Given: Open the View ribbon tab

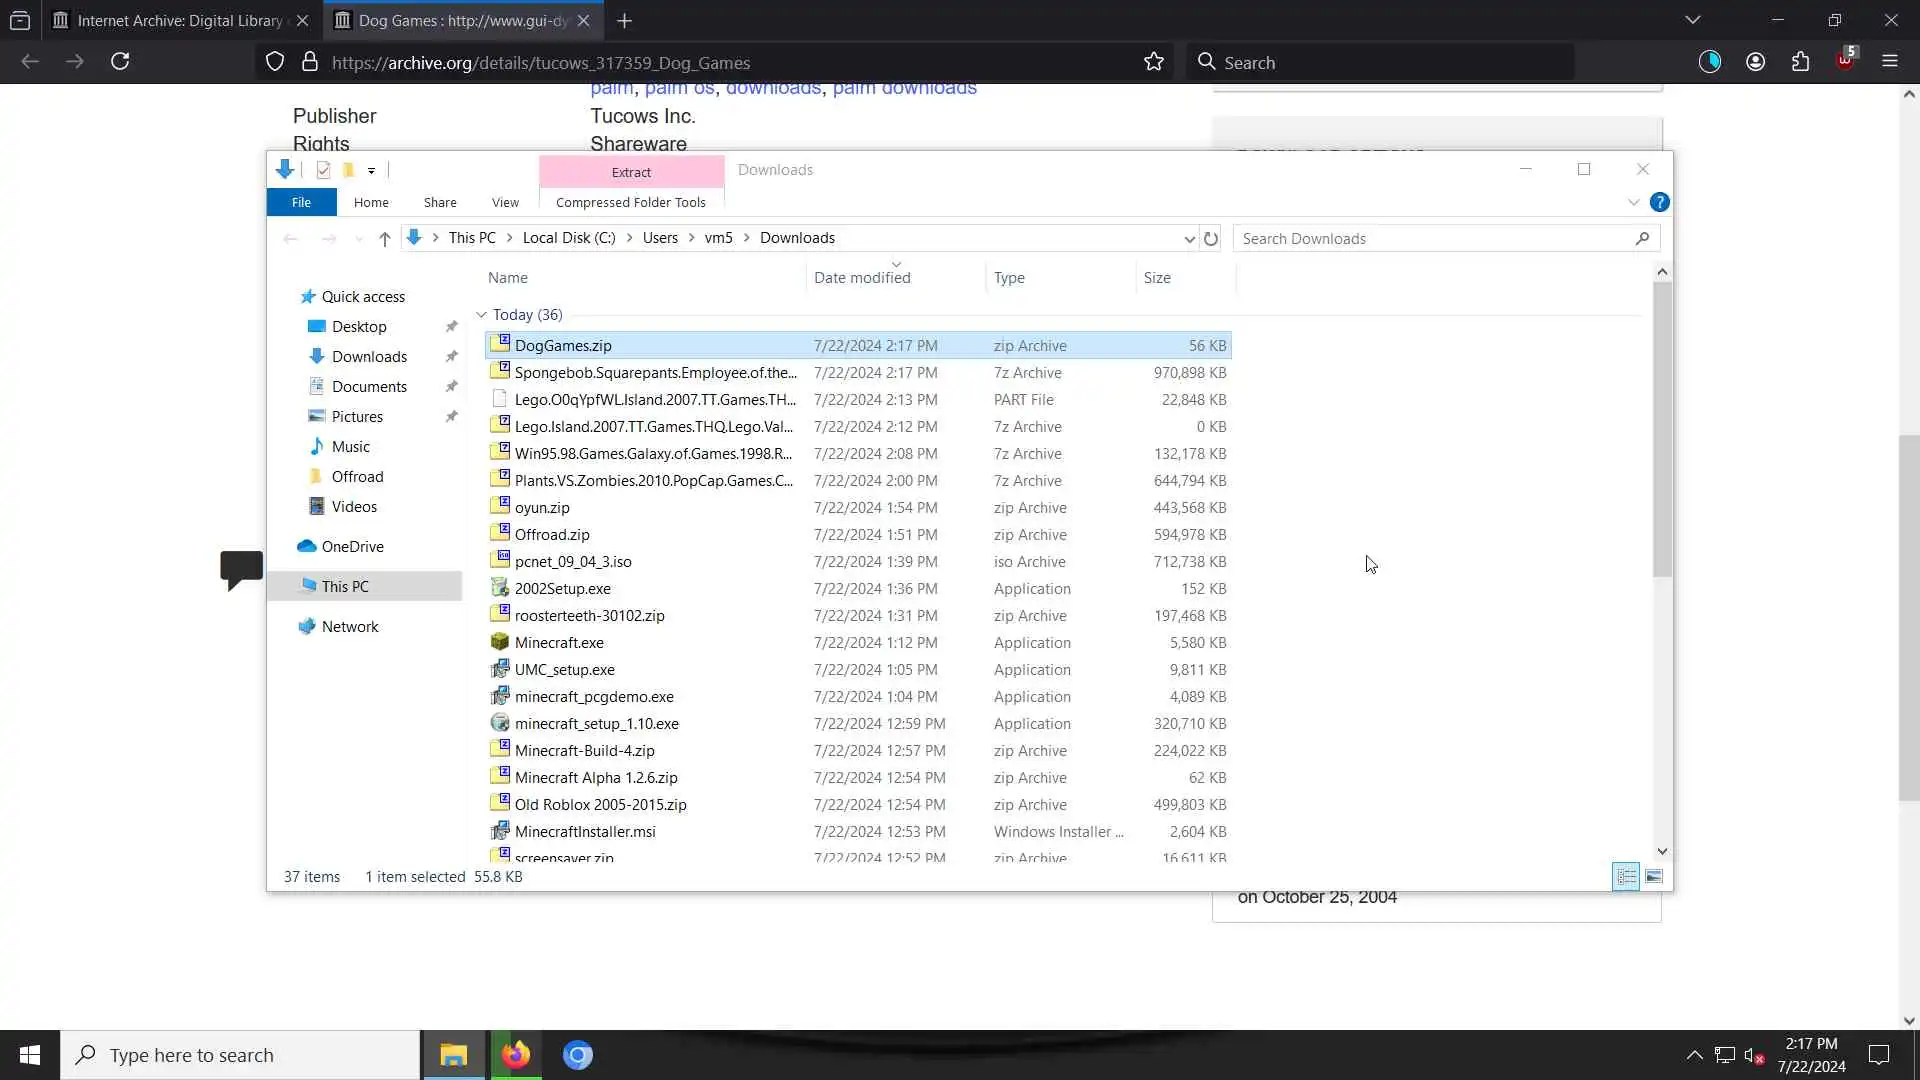Looking at the screenshot, I should coord(505,202).
